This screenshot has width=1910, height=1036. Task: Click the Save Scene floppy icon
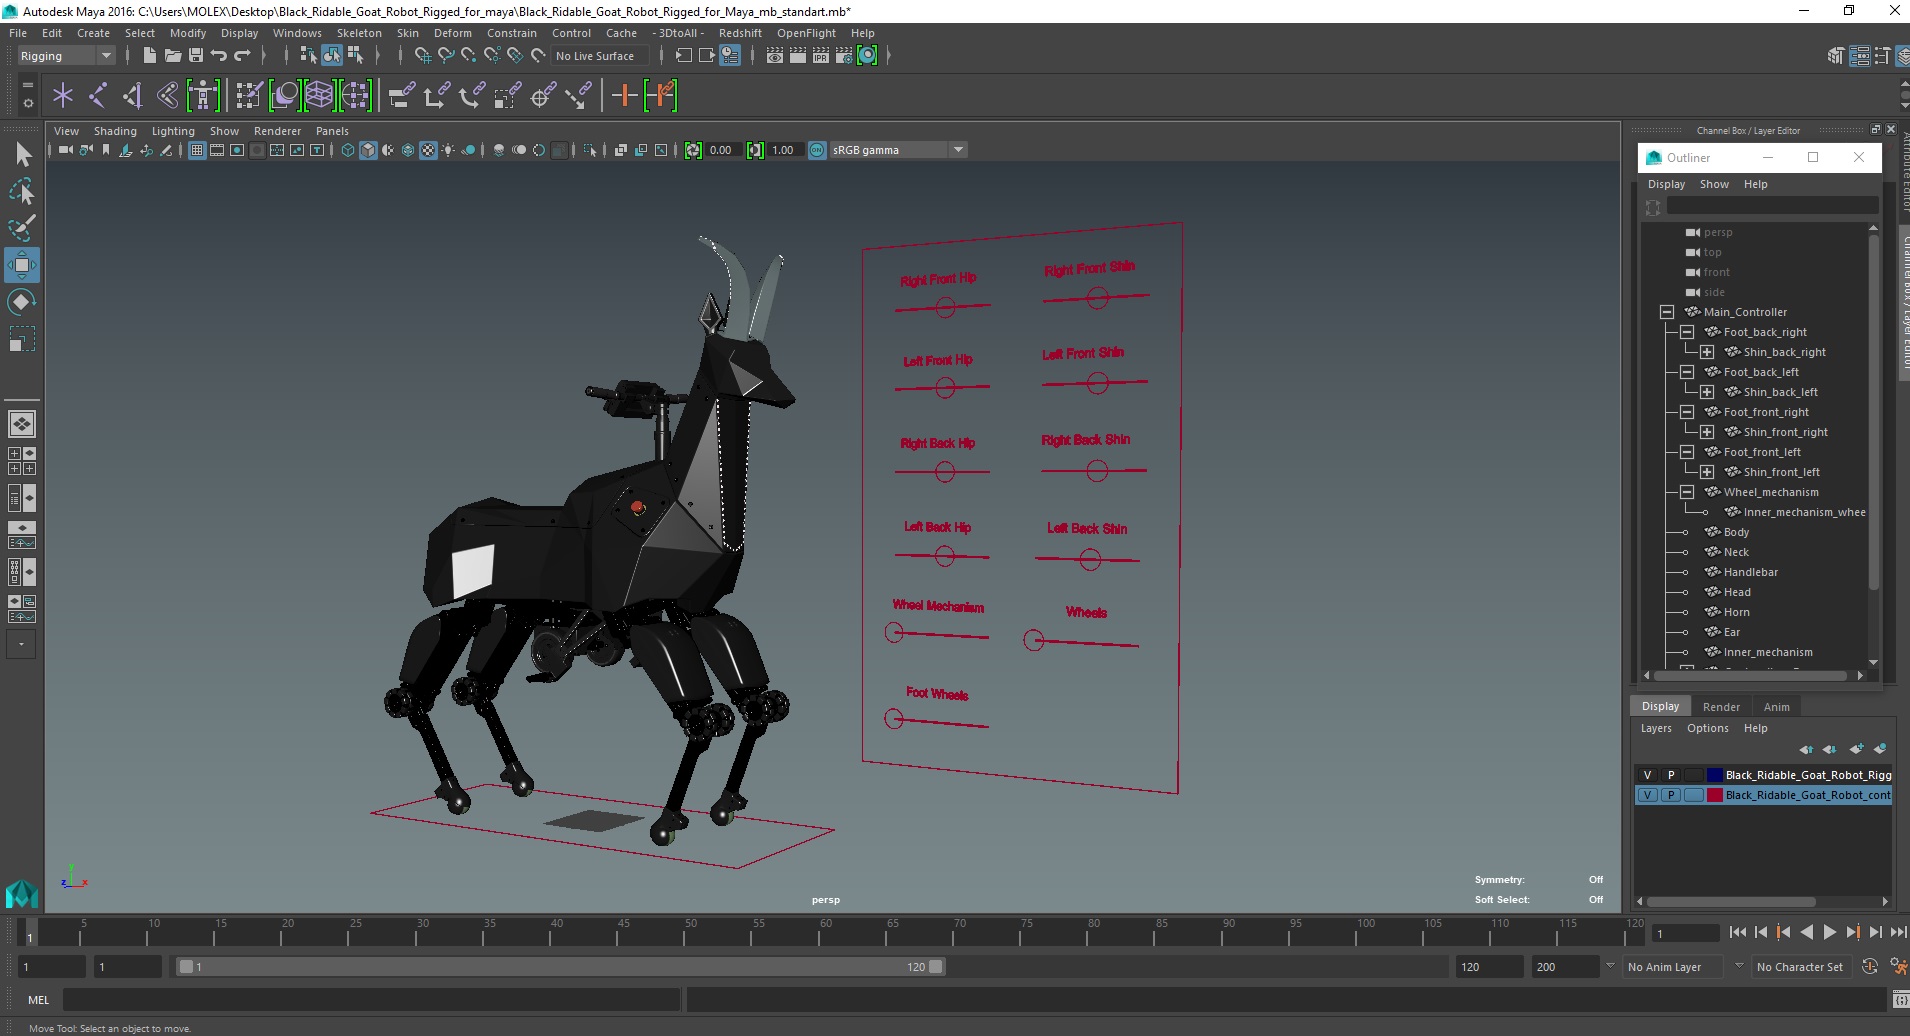point(196,56)
